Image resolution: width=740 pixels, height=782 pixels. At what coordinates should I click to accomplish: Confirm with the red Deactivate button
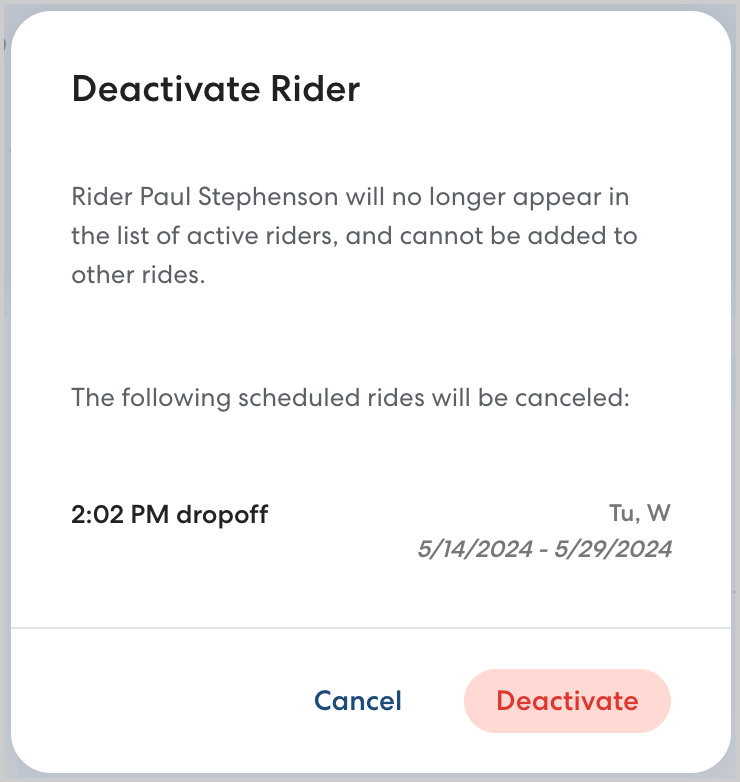point(567,701)
